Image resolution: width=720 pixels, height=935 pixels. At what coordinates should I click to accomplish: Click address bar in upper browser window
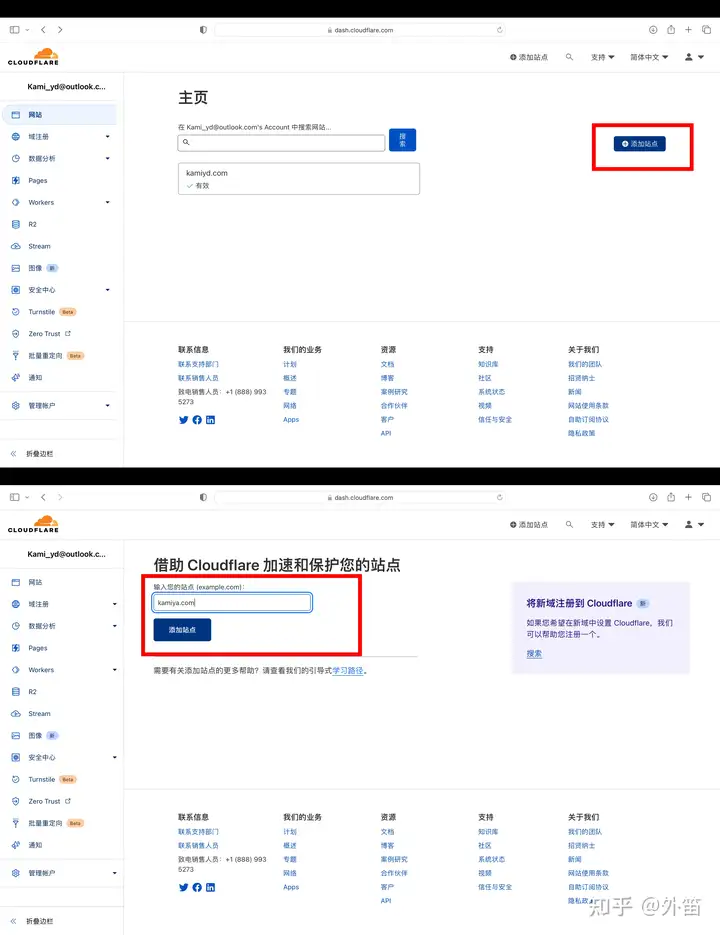pyautogui.click(x=360, y=30)
